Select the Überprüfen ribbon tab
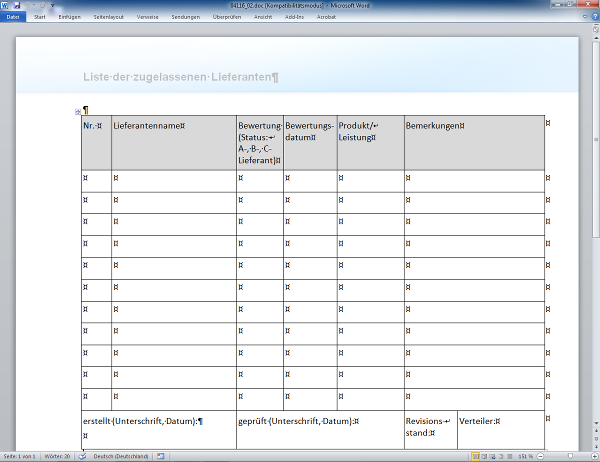This screenshot has height=462, width=600. coord(228,17)
